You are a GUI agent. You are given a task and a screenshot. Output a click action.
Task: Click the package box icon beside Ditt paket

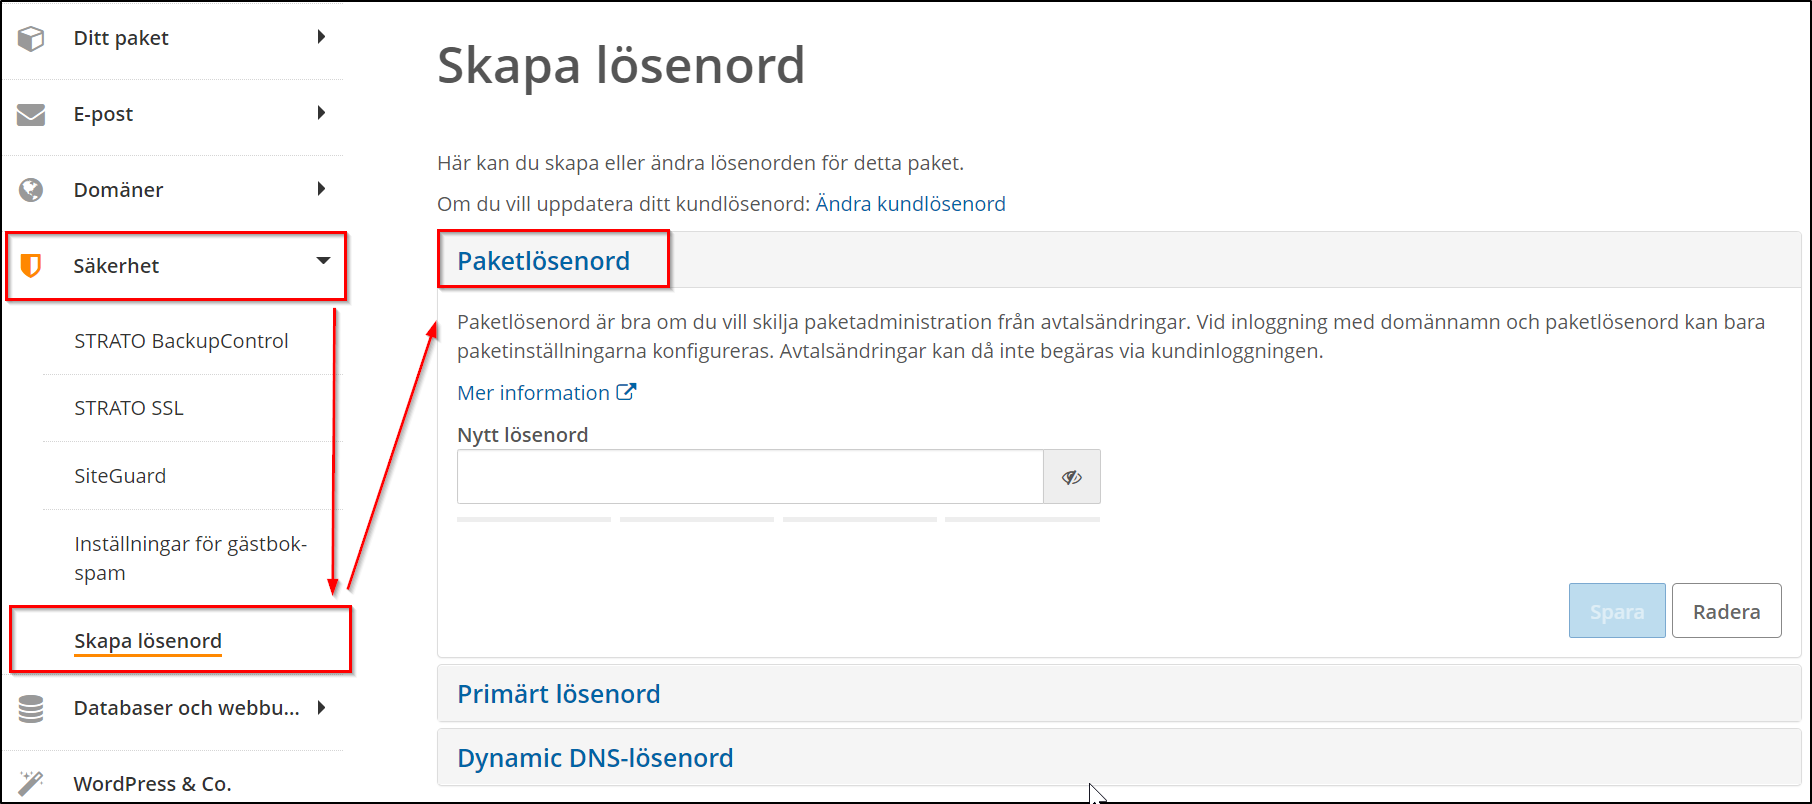31,38
